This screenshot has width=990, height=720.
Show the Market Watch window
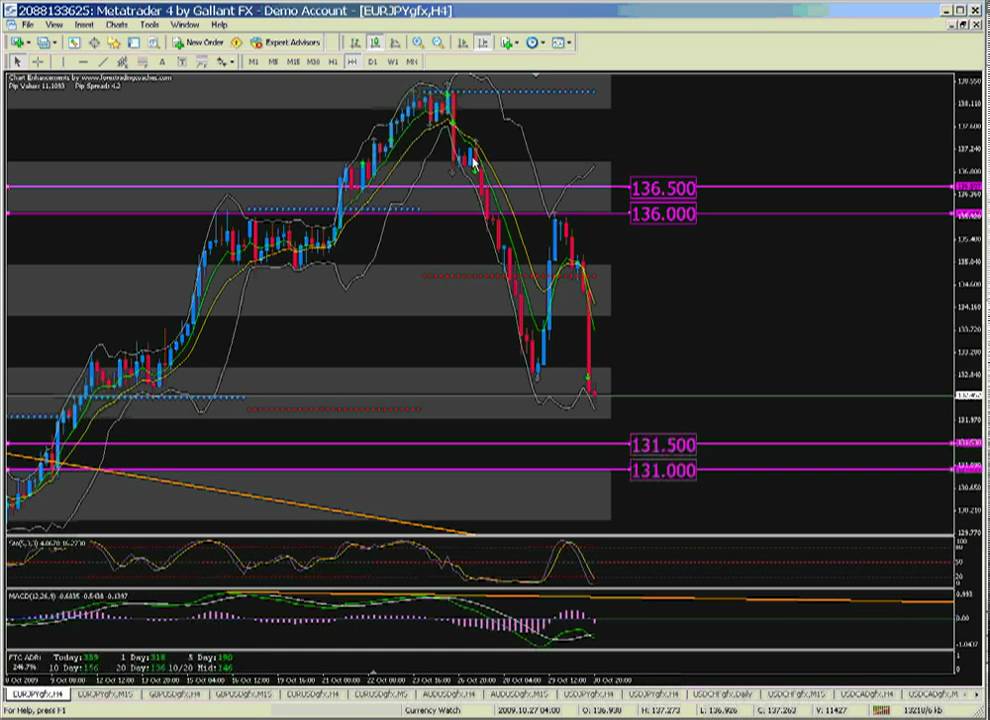point(74,42)
